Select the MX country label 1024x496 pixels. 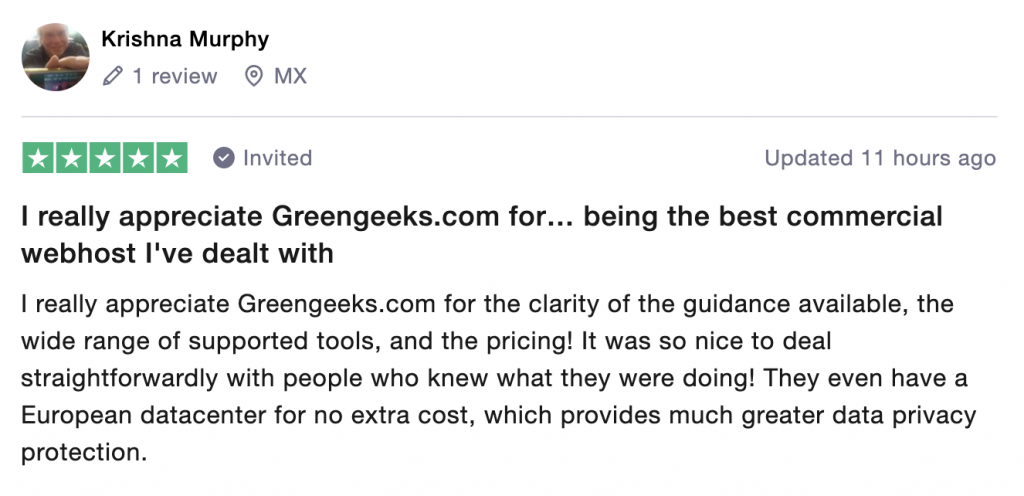290,76
